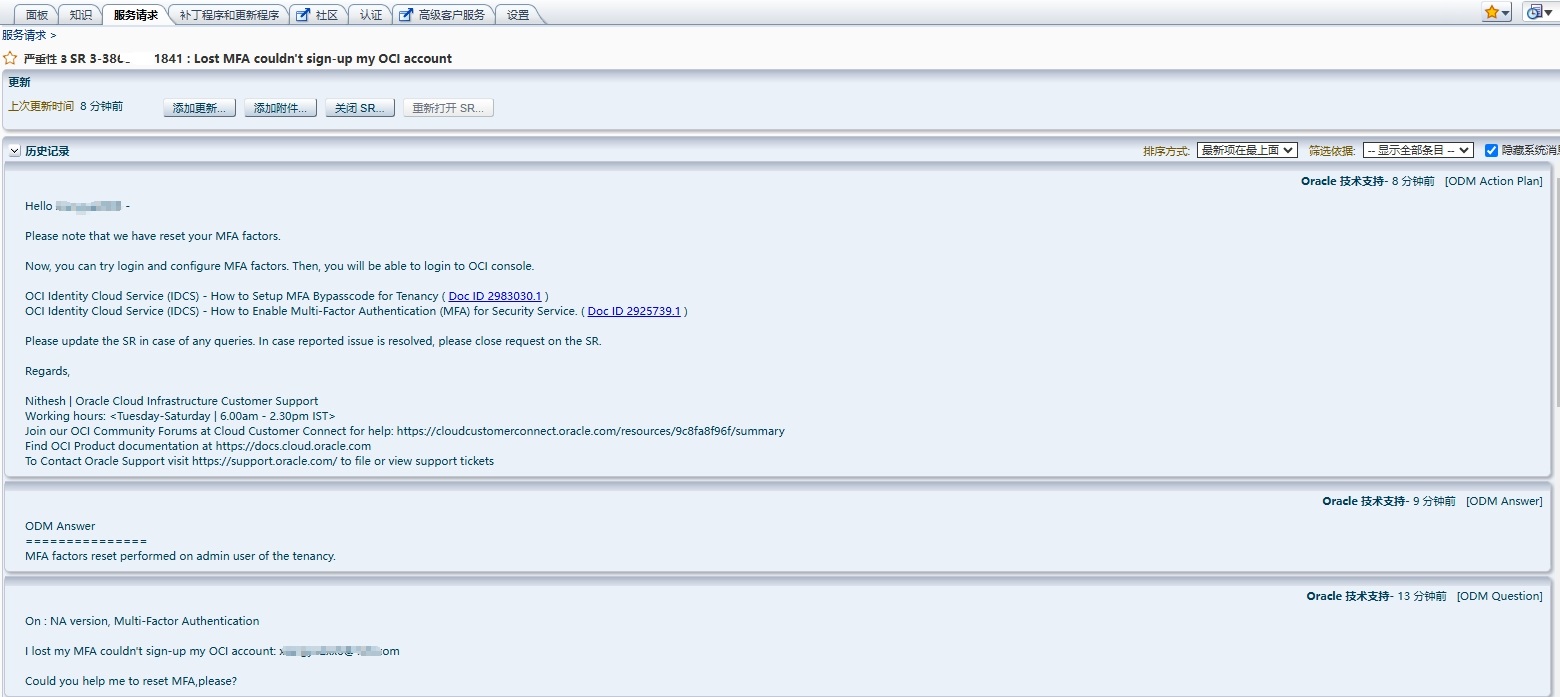Click the docs.cloud.oracle.com documentation line
This screenshot has height=697, width=1560.
click(x=198, y=446)
